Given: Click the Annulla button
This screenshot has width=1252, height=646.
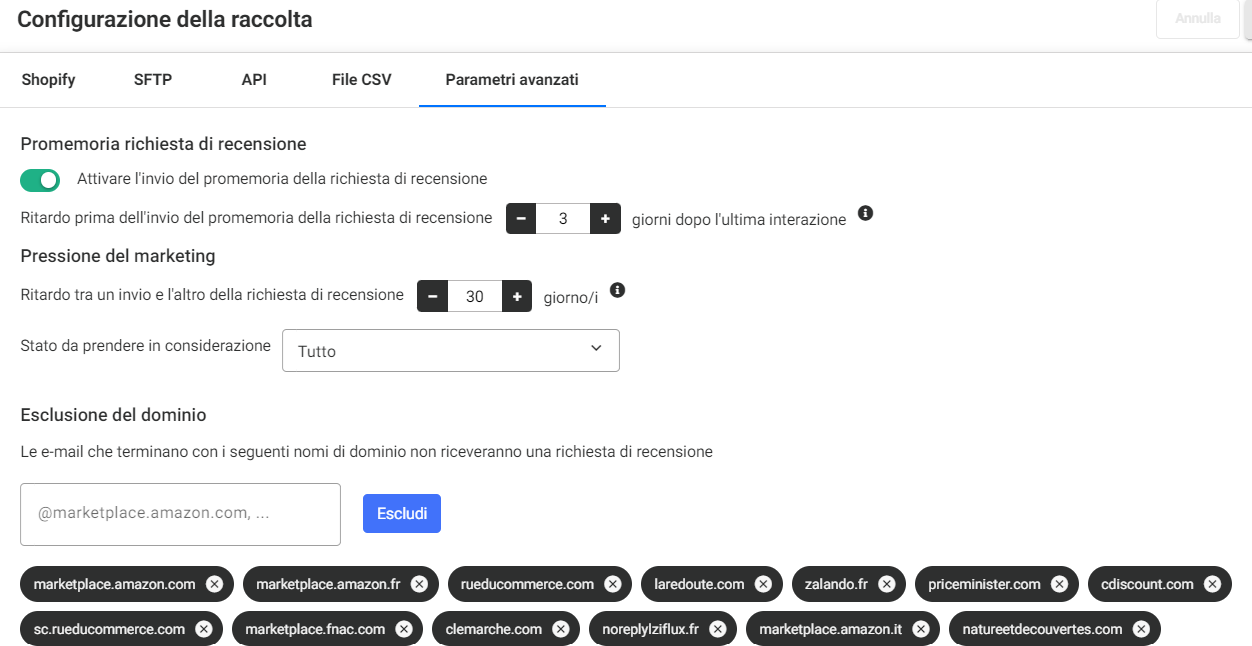Looking at the screenshot, I should (x=1198, y=18).
